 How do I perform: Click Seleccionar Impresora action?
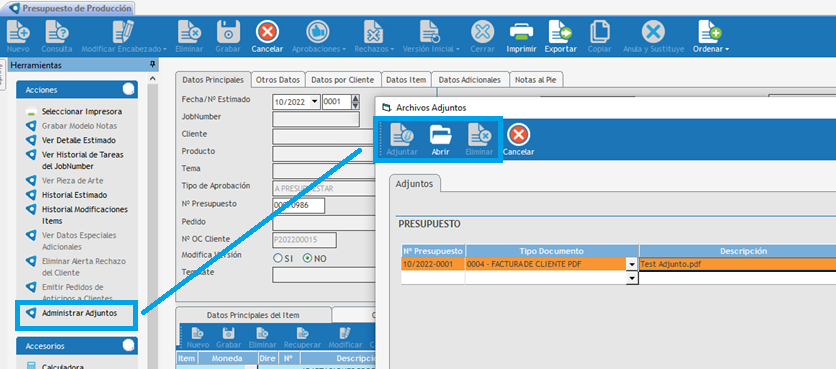pyautogui.click(x=82, y=111)
